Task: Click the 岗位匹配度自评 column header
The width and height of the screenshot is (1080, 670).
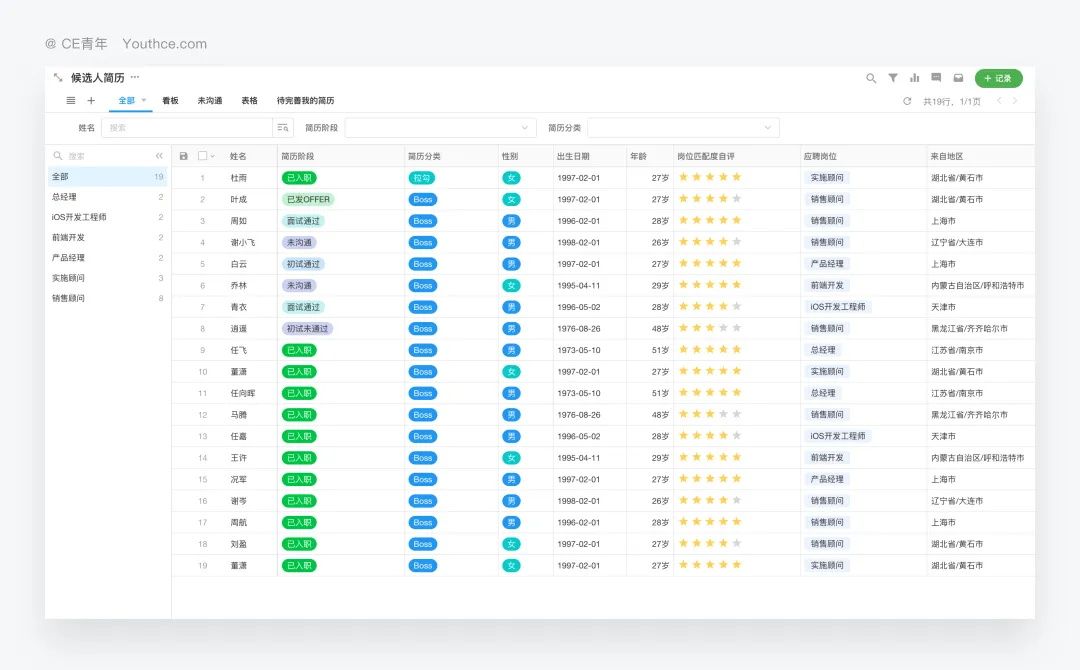Action: point(706,156)
